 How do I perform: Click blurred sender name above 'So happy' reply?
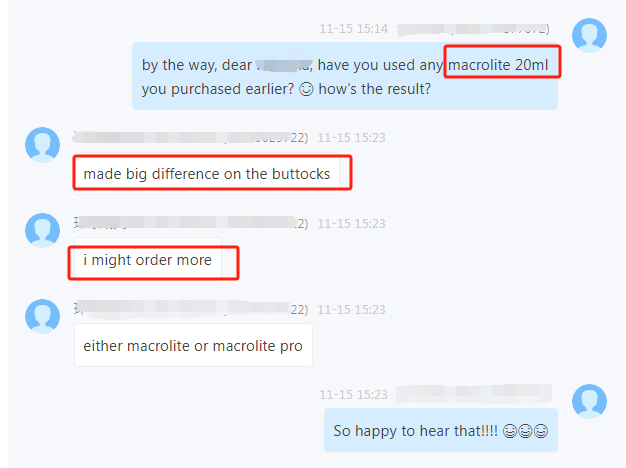474,394
